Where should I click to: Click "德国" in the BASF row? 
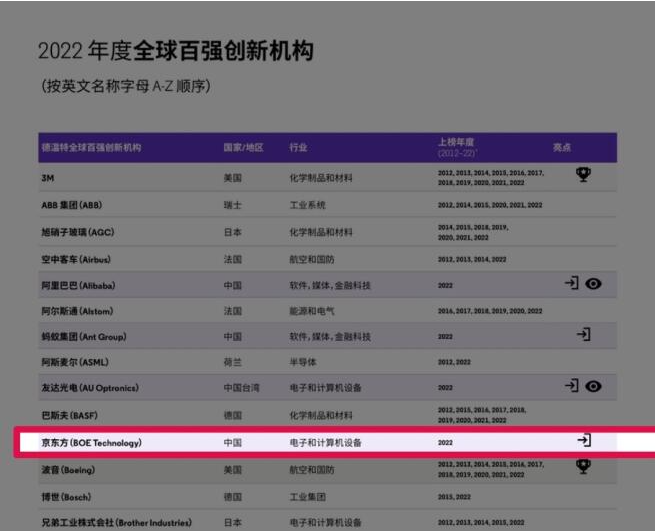tap(233, 416)
